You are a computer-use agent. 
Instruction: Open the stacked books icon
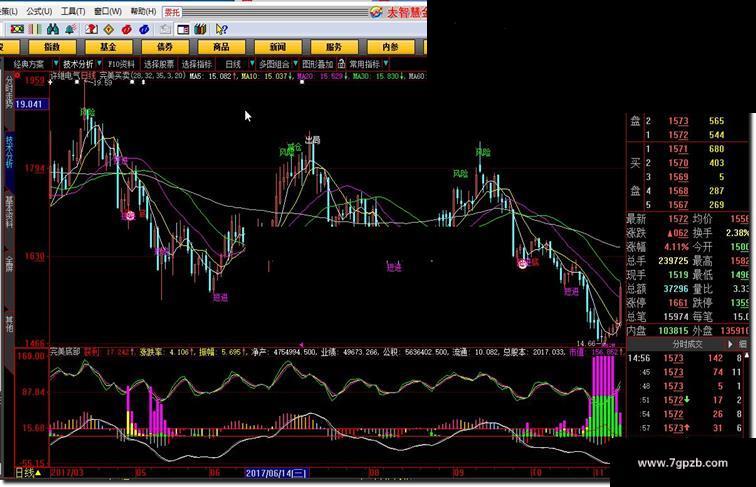click(x=201, y=29)
